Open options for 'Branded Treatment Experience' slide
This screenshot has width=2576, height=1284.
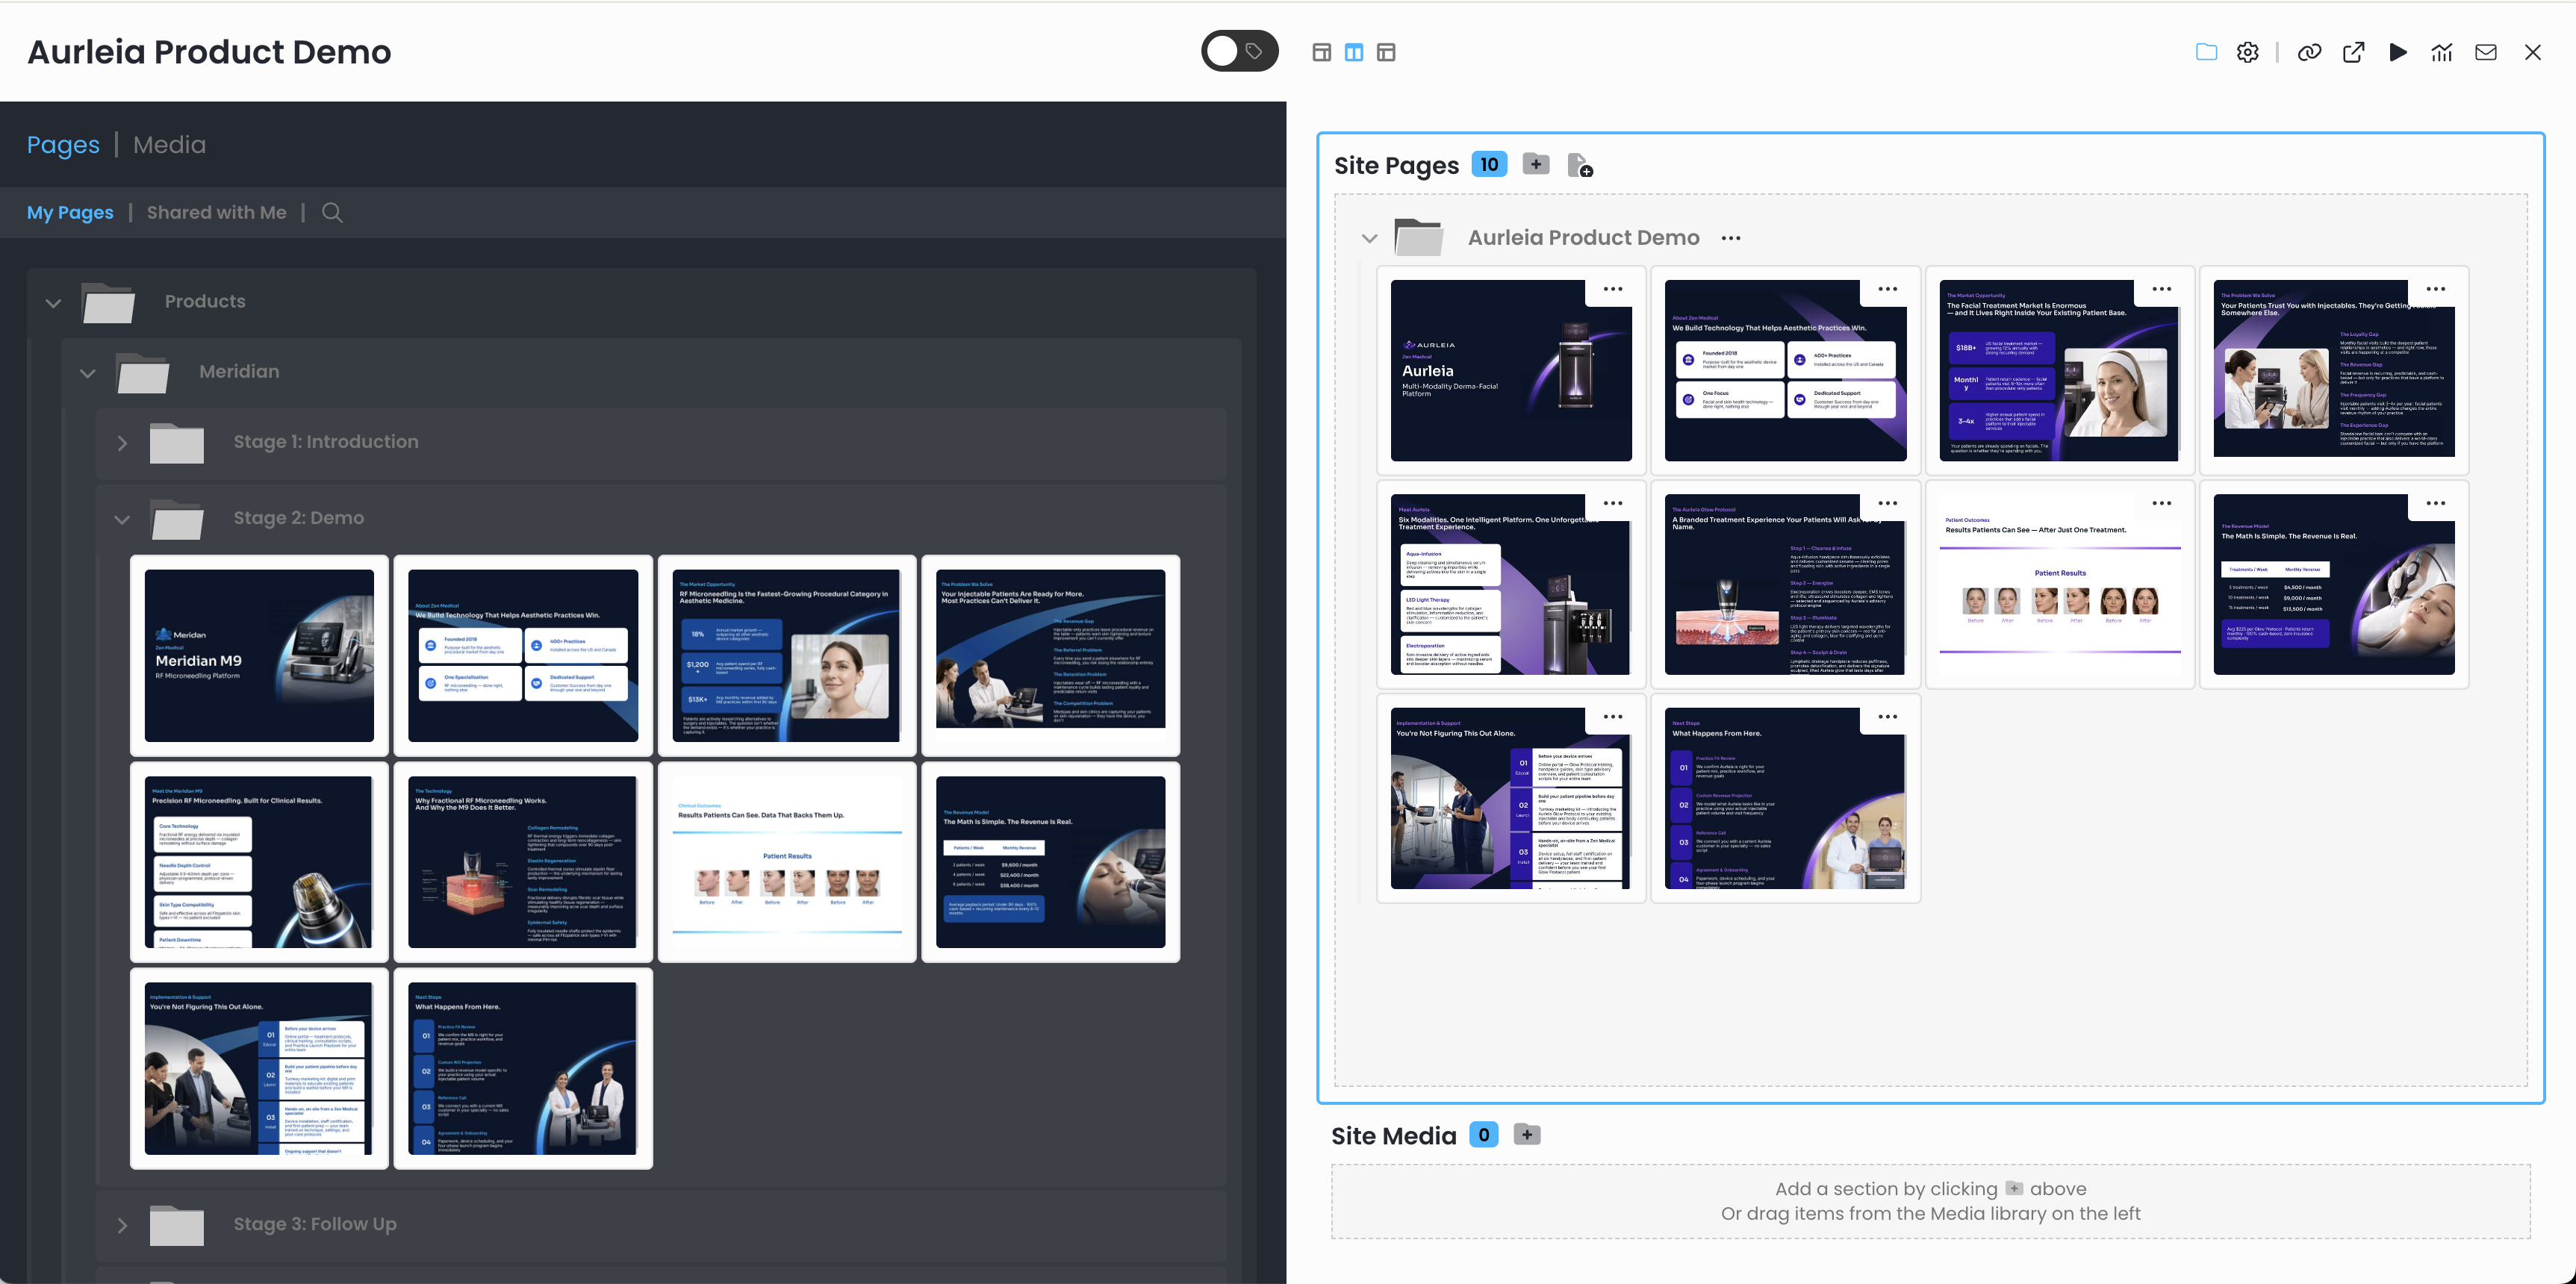(x=1887, y=503)
